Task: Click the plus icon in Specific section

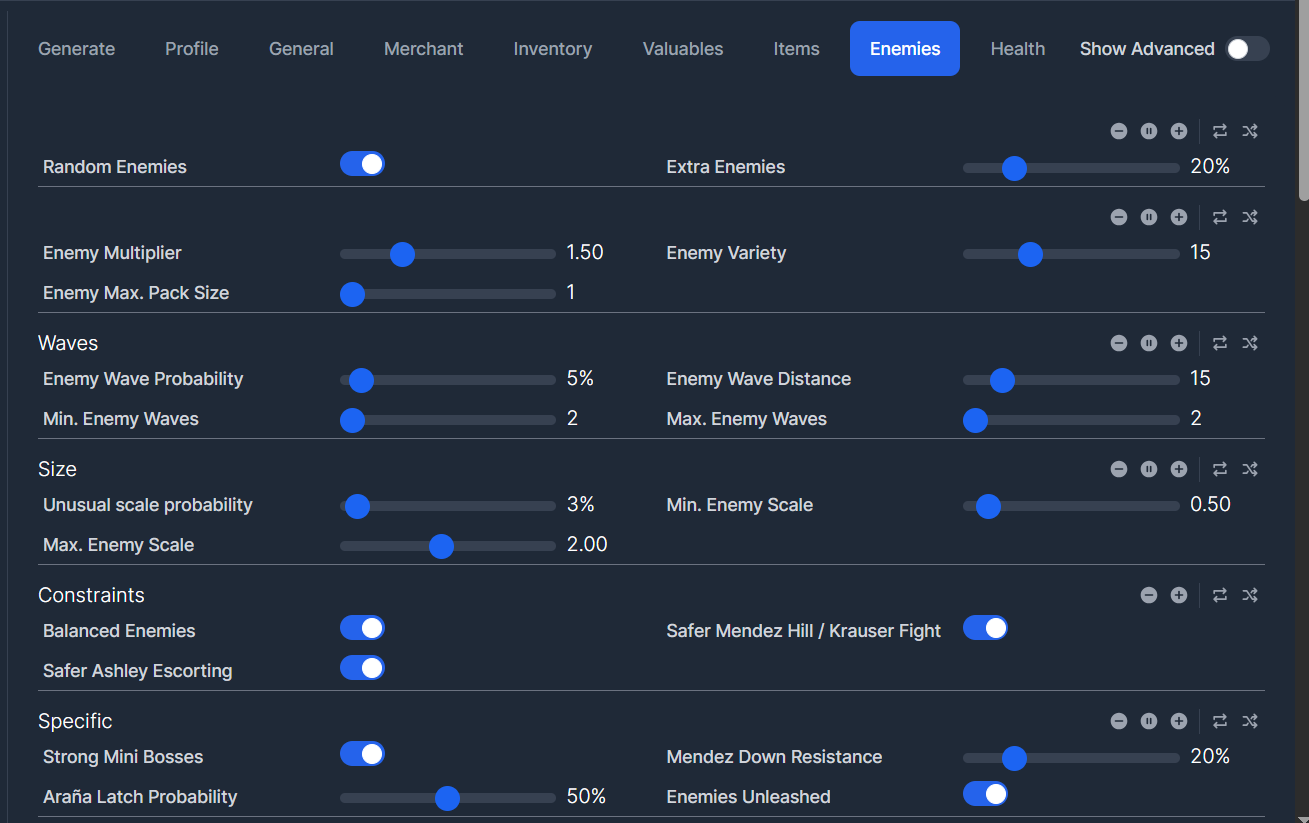Action: coord(1179,721)
